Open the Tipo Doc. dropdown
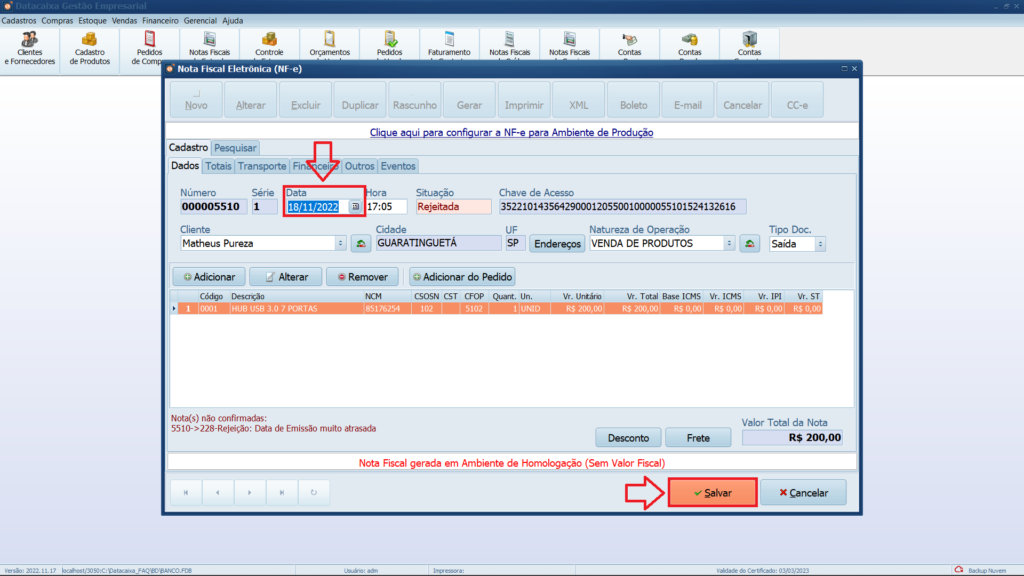 click(820, 243)
